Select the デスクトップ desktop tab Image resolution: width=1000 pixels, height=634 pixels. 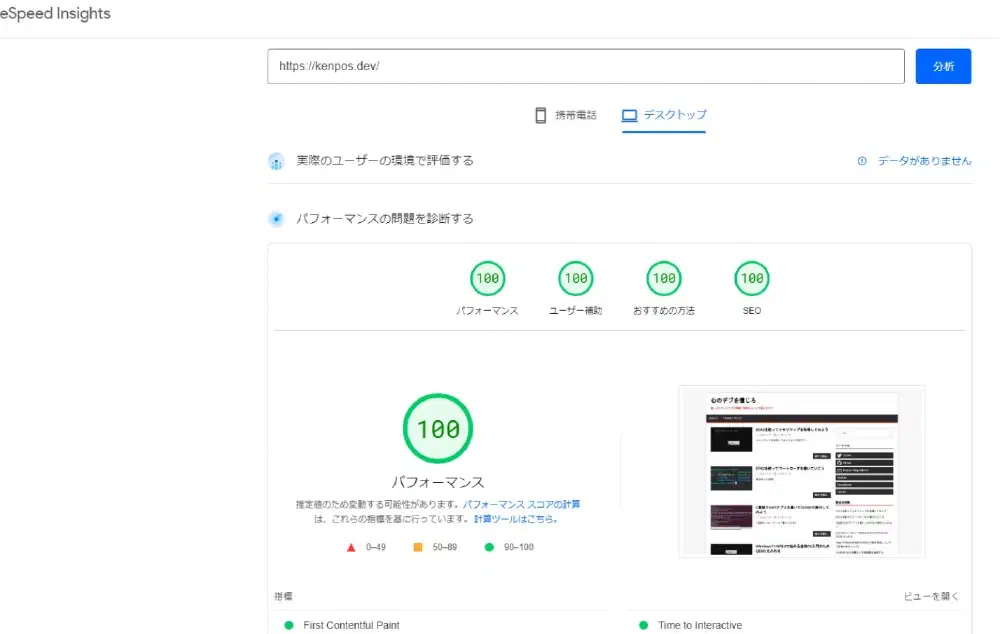(664, 115)
